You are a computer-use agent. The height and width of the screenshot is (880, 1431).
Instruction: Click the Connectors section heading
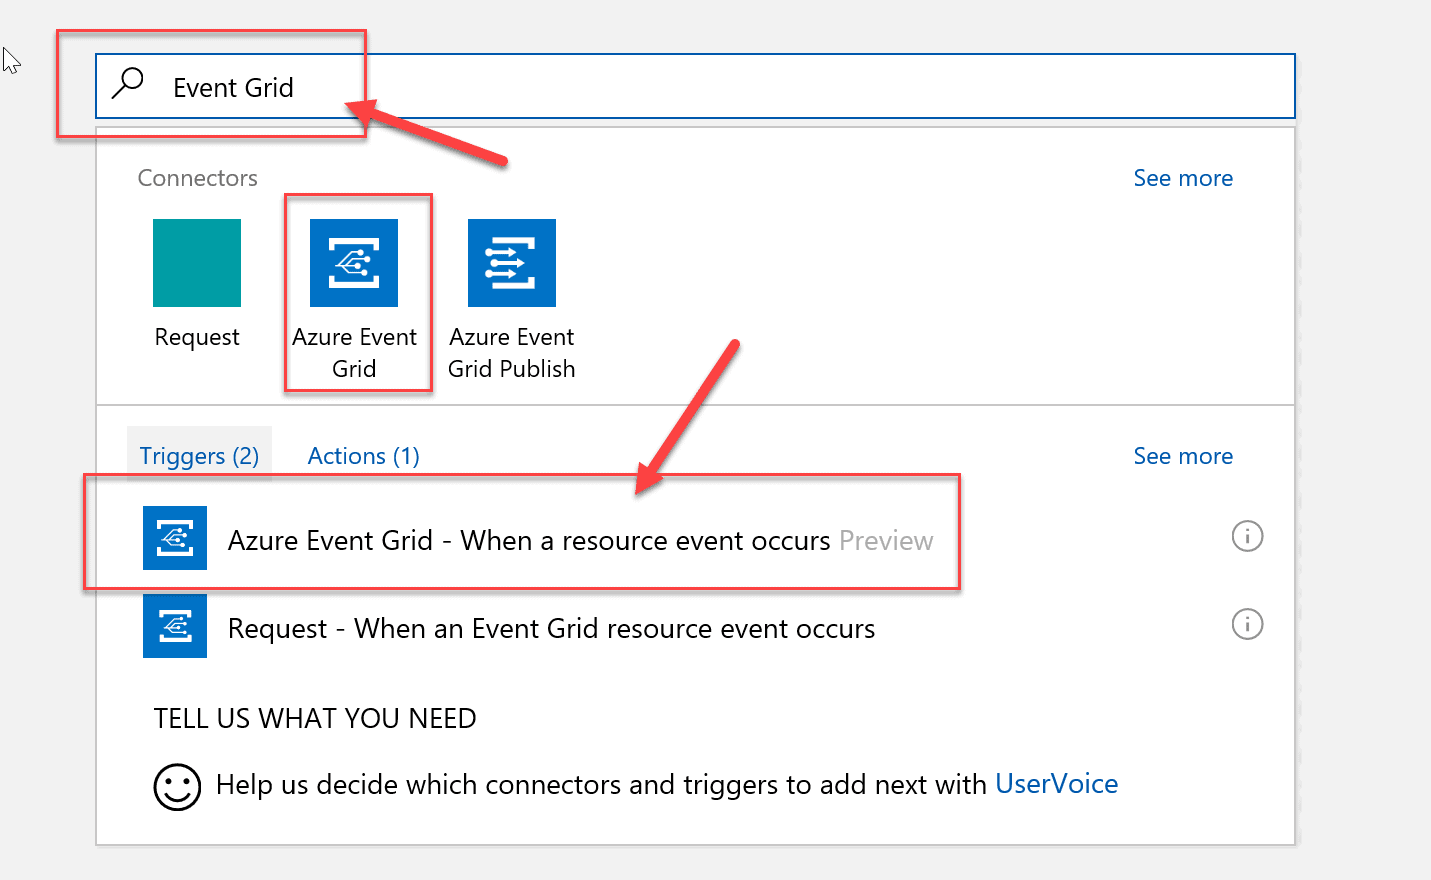(198, 178)
